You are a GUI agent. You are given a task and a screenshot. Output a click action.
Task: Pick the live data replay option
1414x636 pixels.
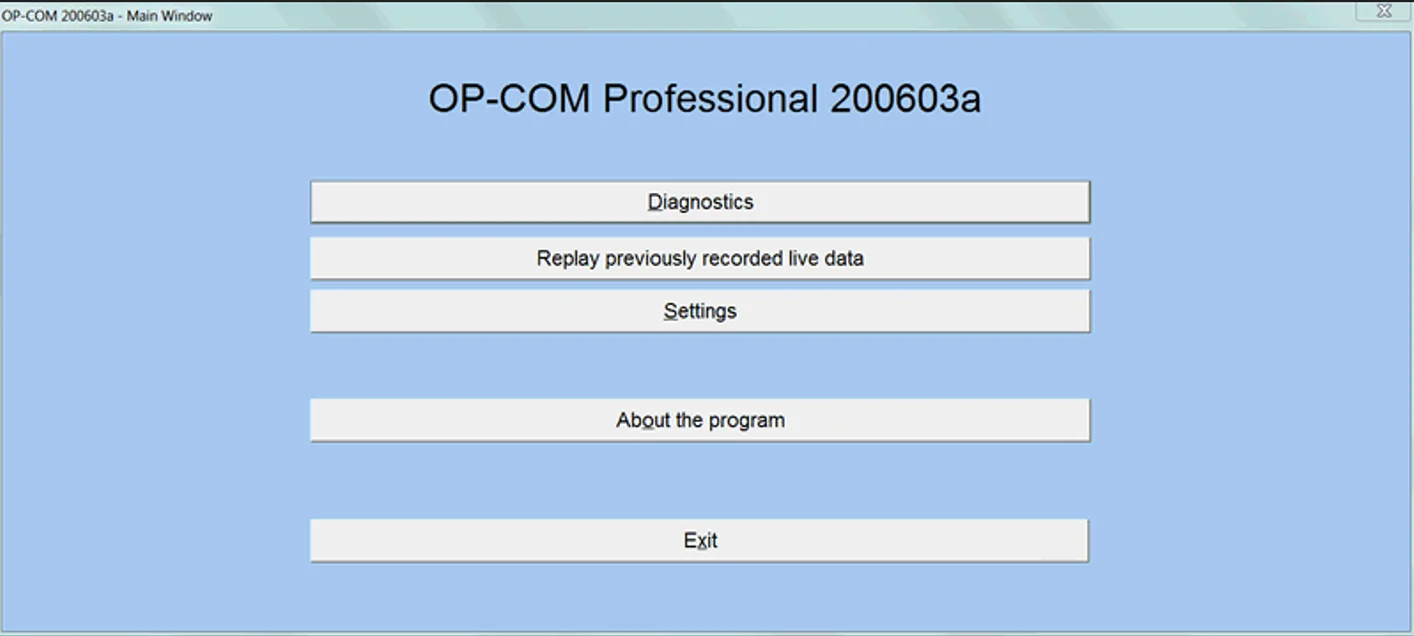click(700, 258)
